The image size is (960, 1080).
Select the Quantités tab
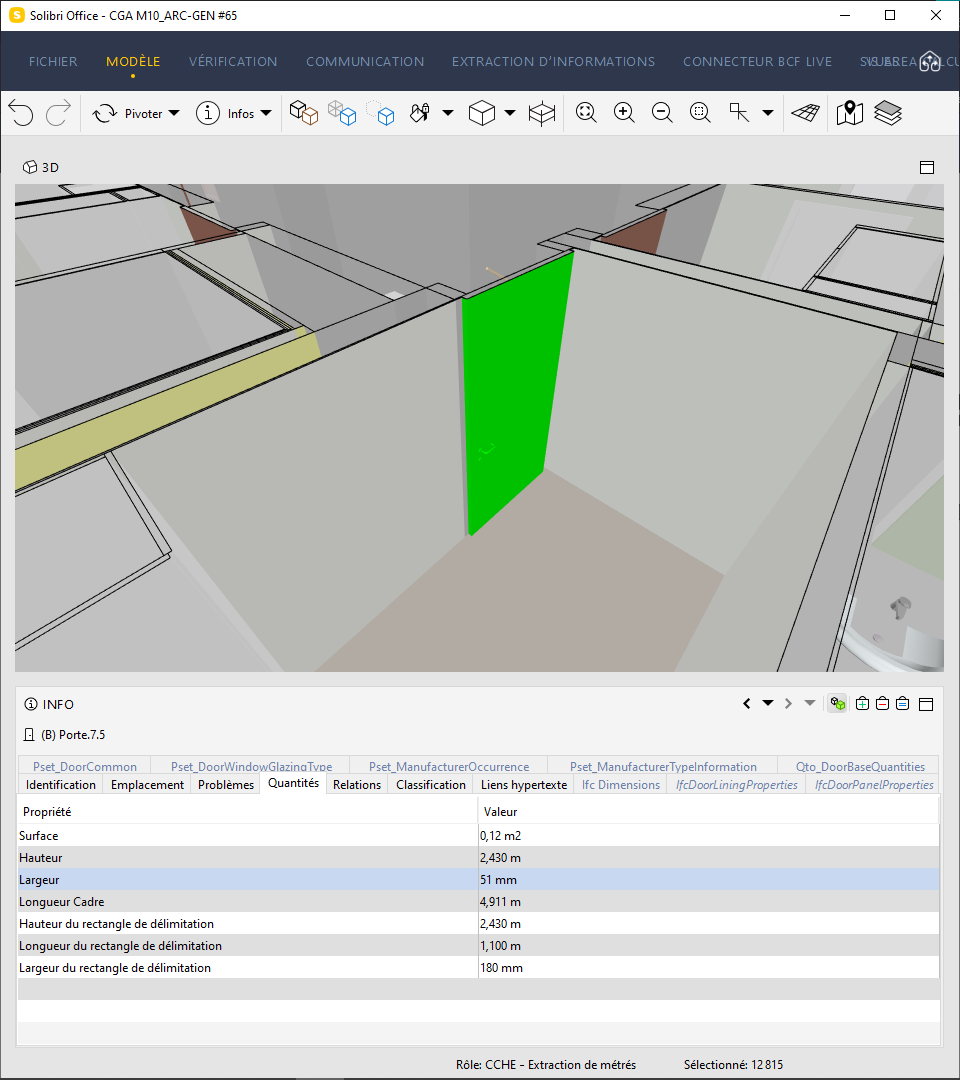[x=293, y=783]
